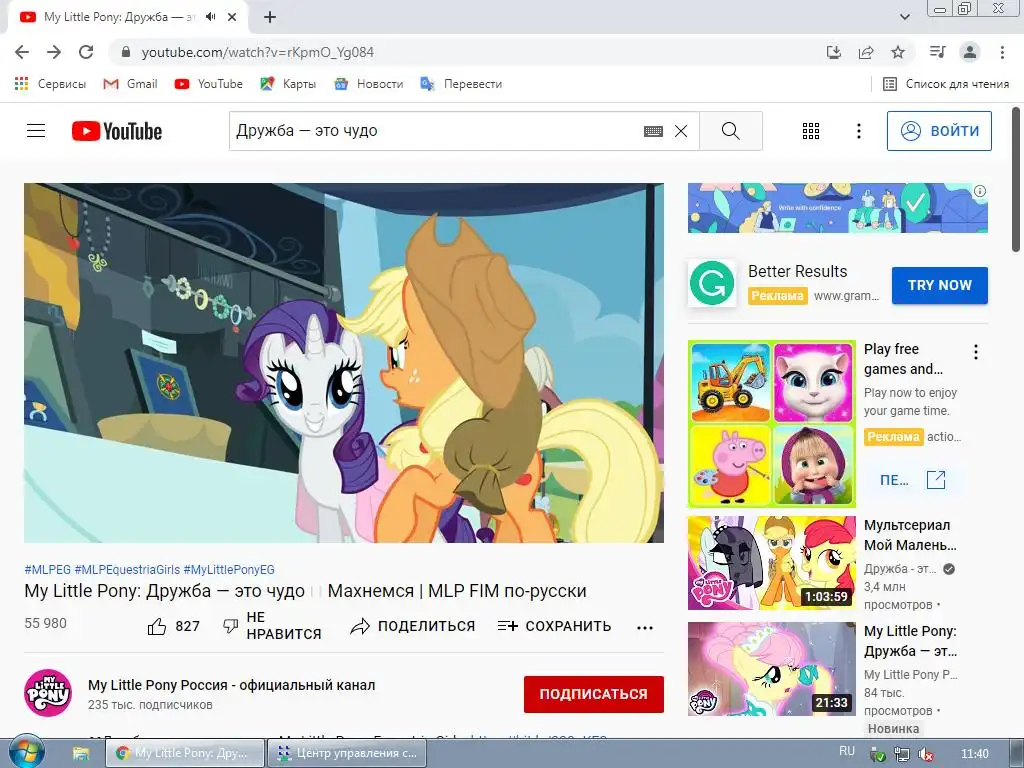This screenshot has height=768, width=1024.
Task: Open the on-screen keyboard in search box
Action: tap(653, 131)
